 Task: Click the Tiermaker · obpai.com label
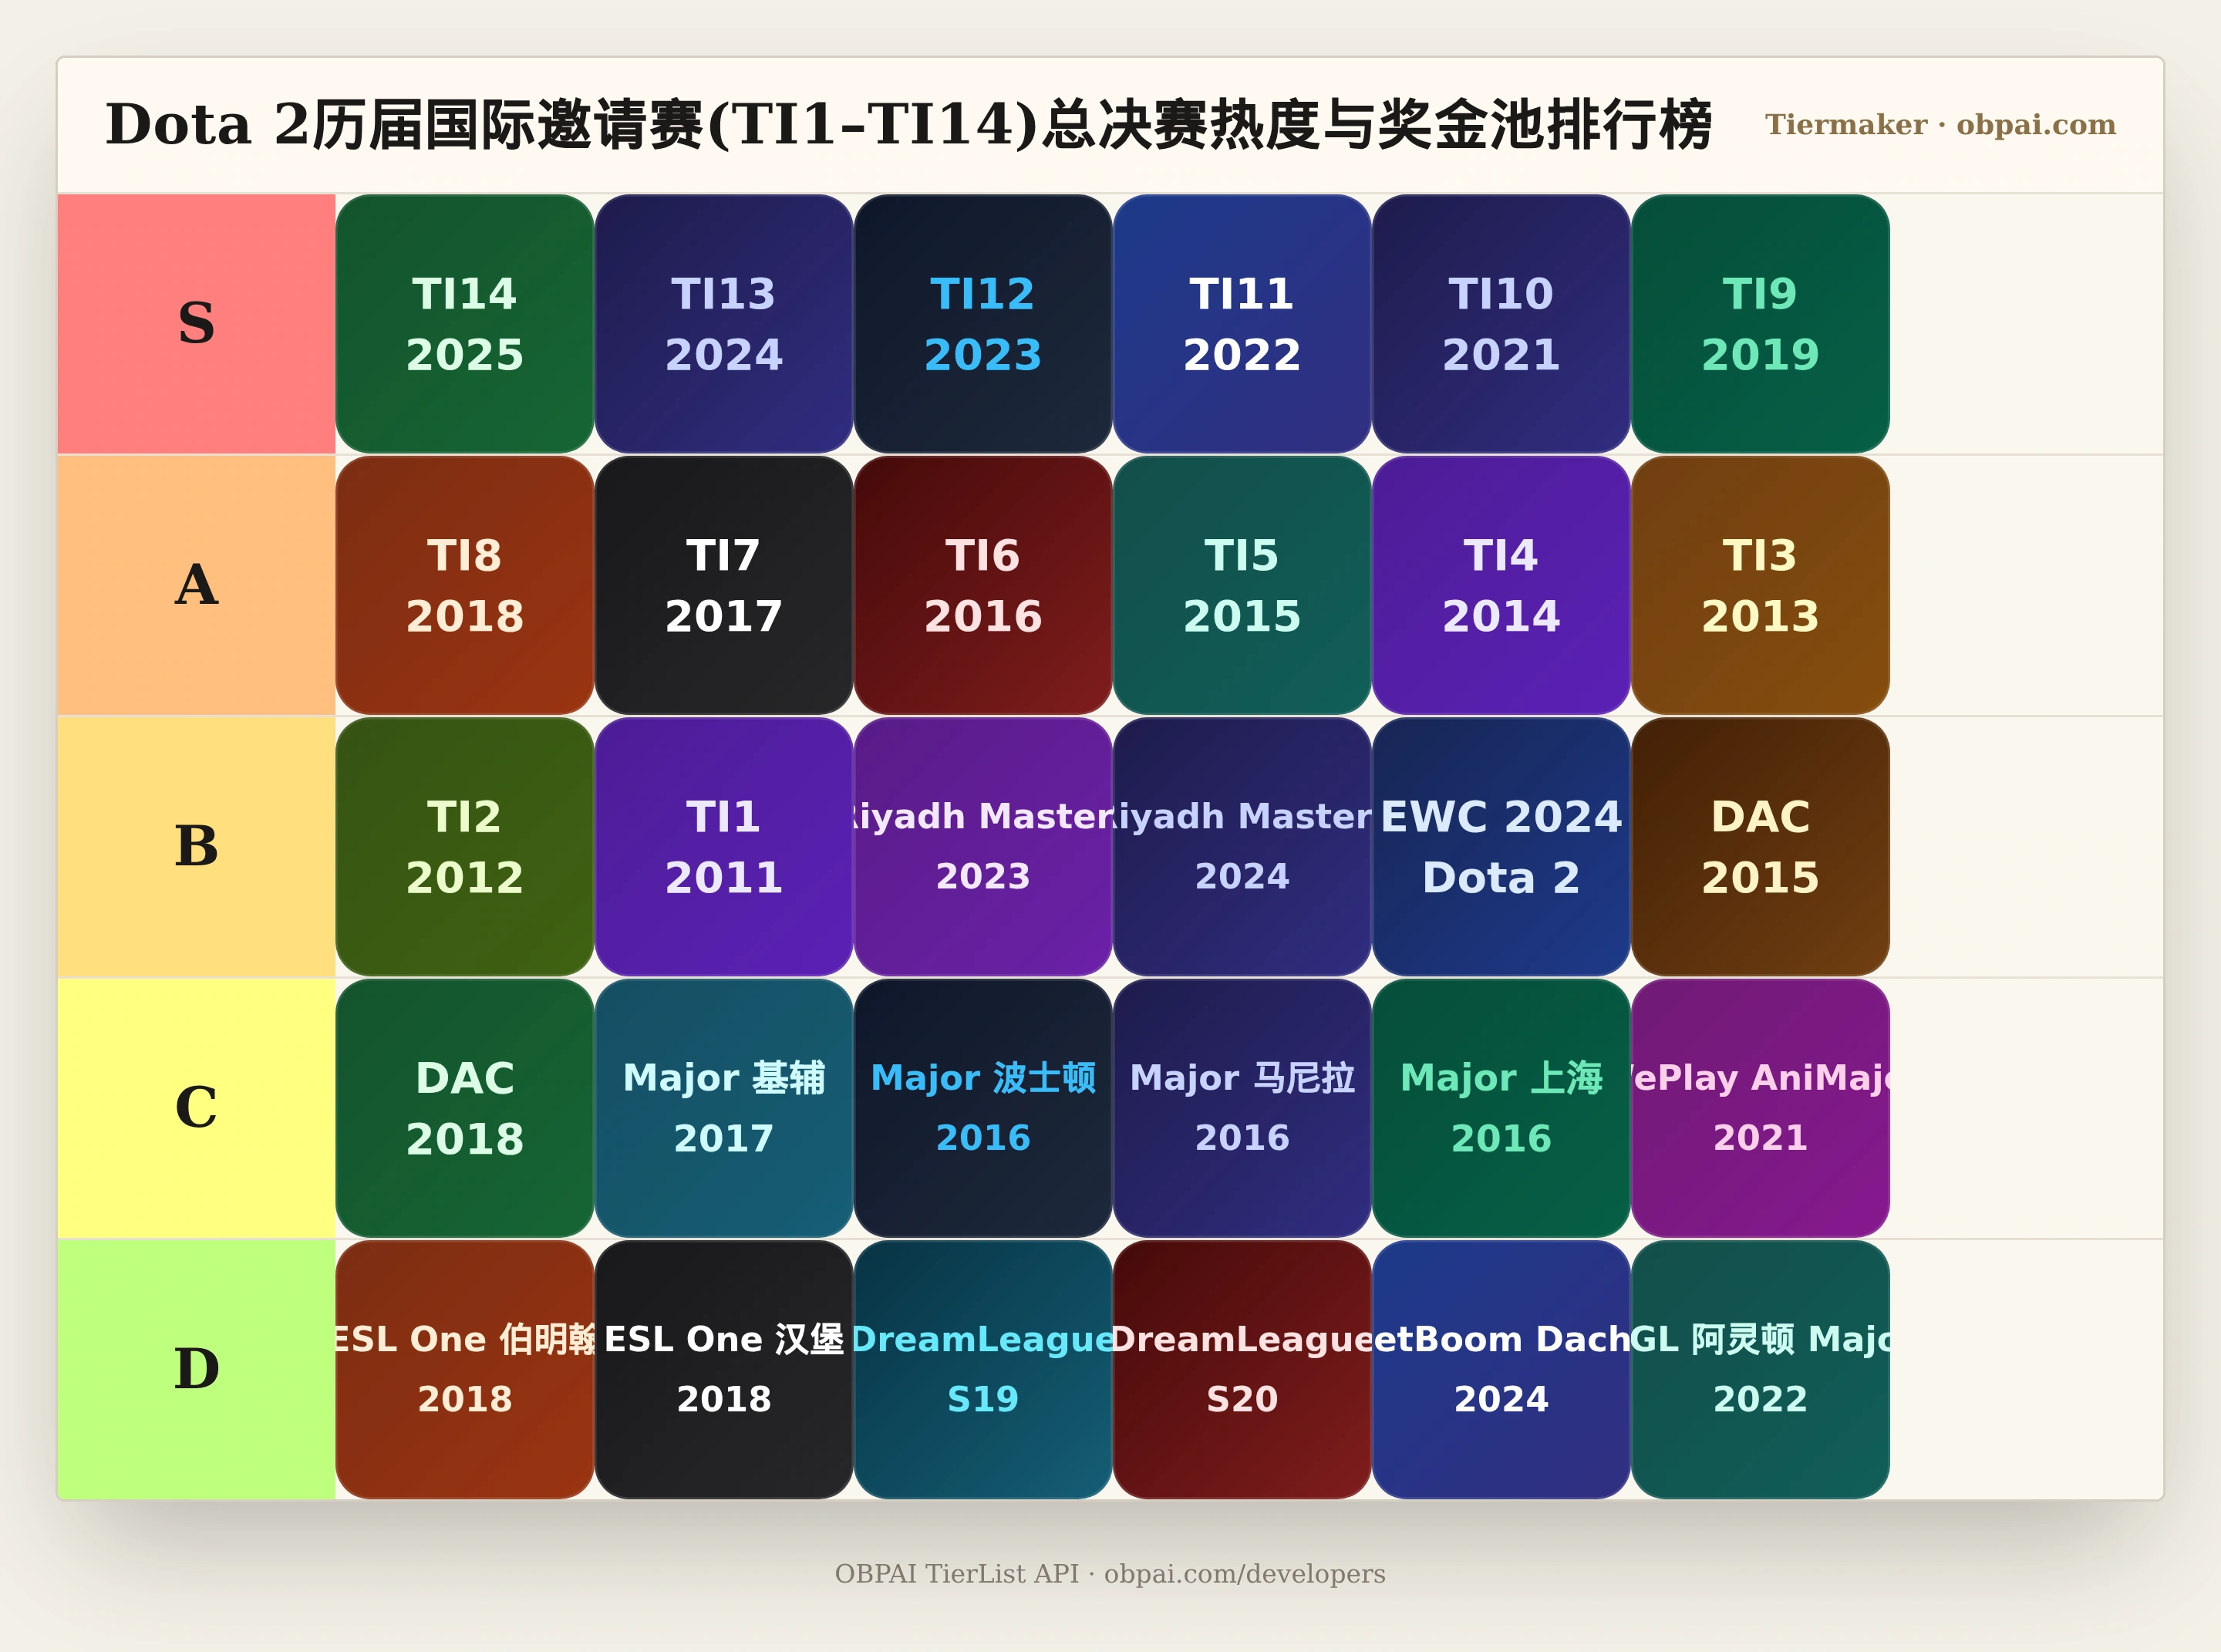pos(1940,125)
